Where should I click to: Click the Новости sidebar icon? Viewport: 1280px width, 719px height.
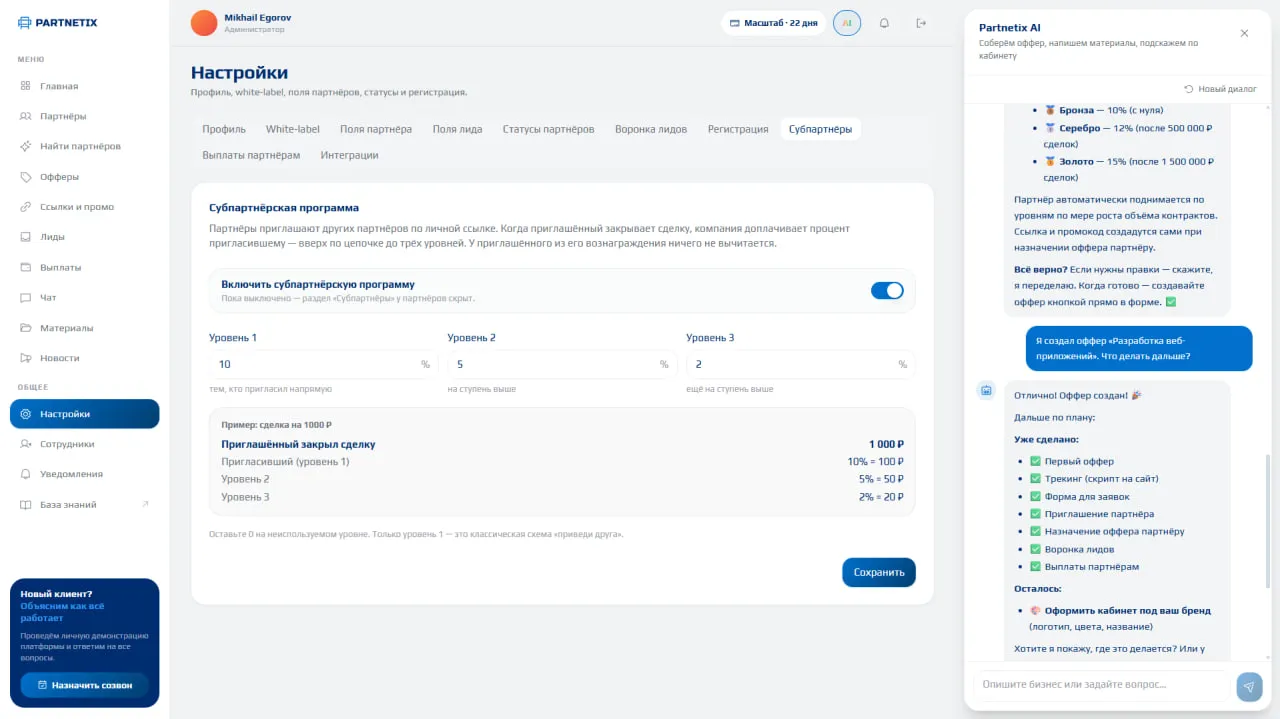(26, 358)
